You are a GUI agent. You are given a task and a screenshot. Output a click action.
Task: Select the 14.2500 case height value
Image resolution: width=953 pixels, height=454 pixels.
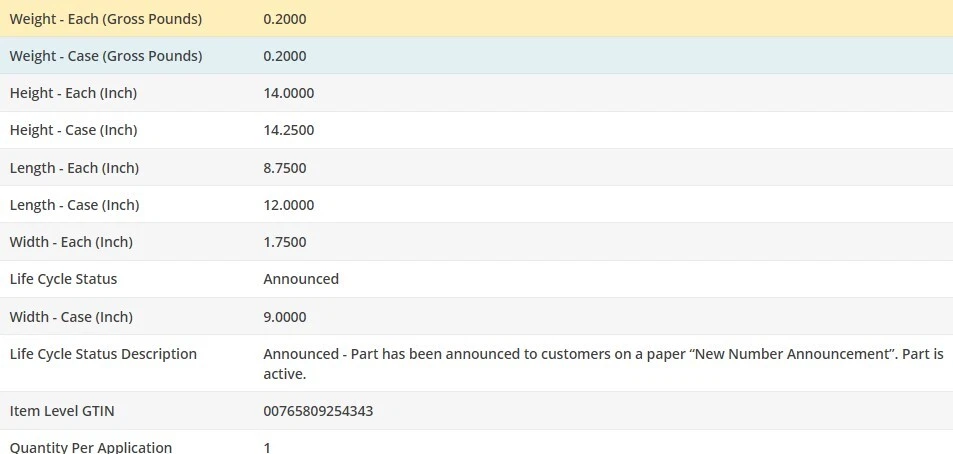pos(289,130)
